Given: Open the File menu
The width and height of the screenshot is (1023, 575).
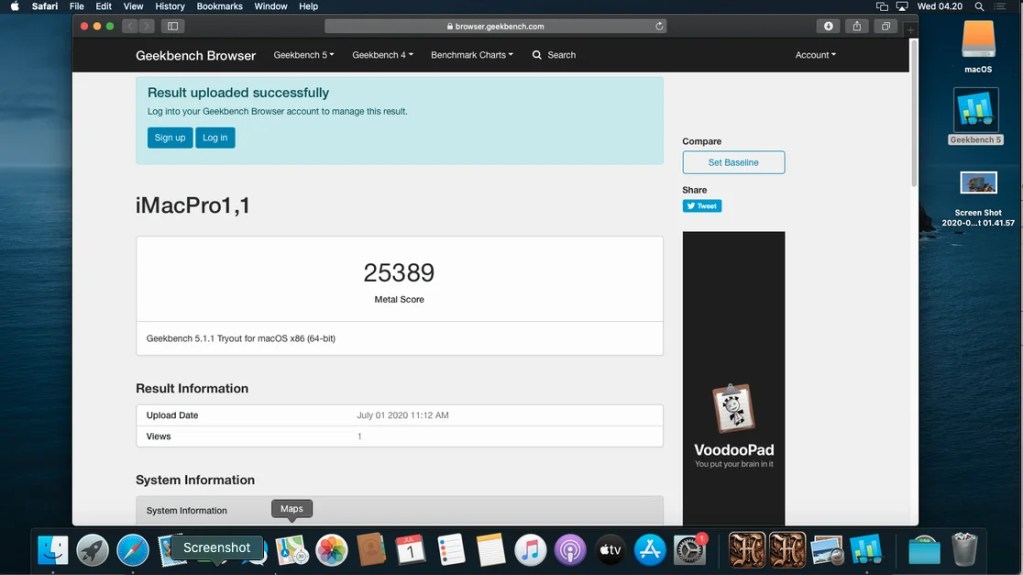Looking at the screenshot, I should pos(76,7).
